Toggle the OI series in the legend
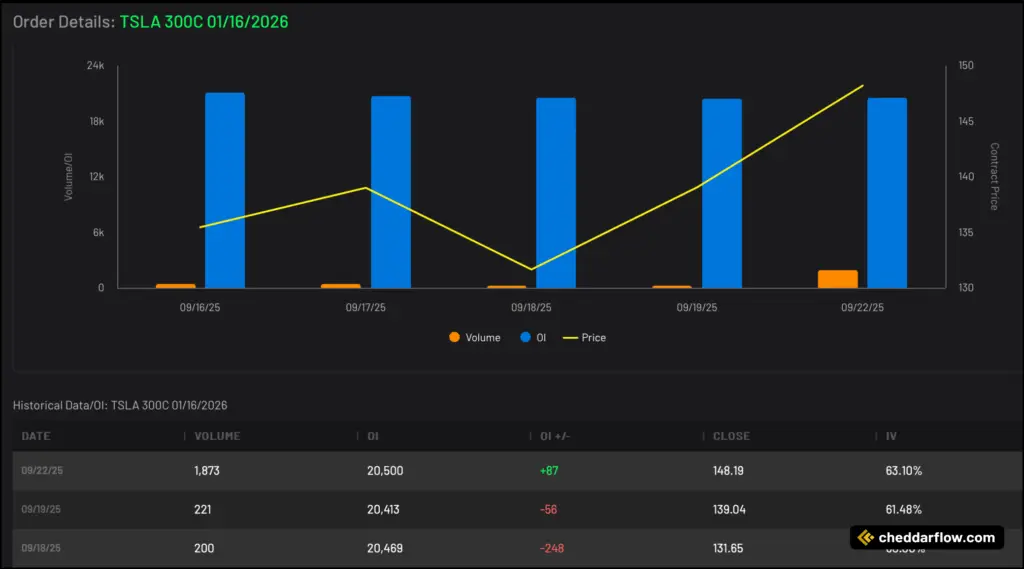The height and width of the screenshot is (569, 1024). pos(533,338)
